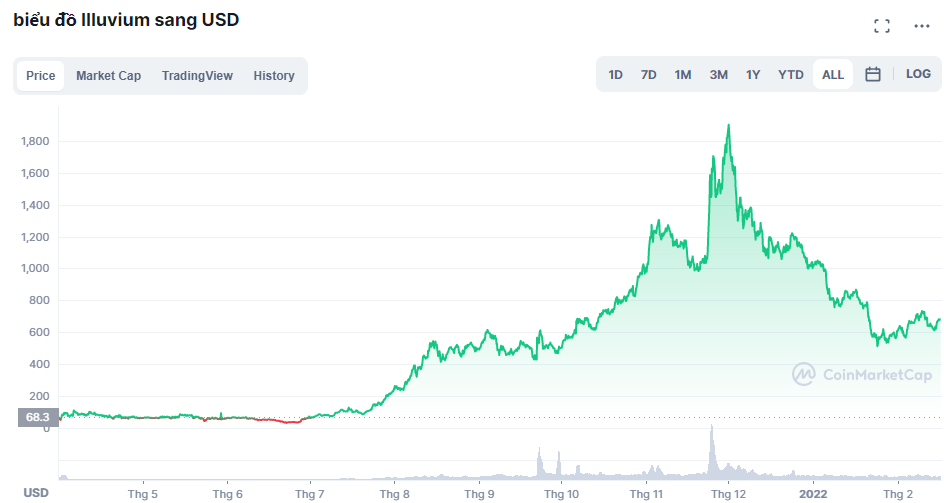Open fullscreen chart view icon
This screenshot has height=503, width=944.
click(x=881, y=26)
